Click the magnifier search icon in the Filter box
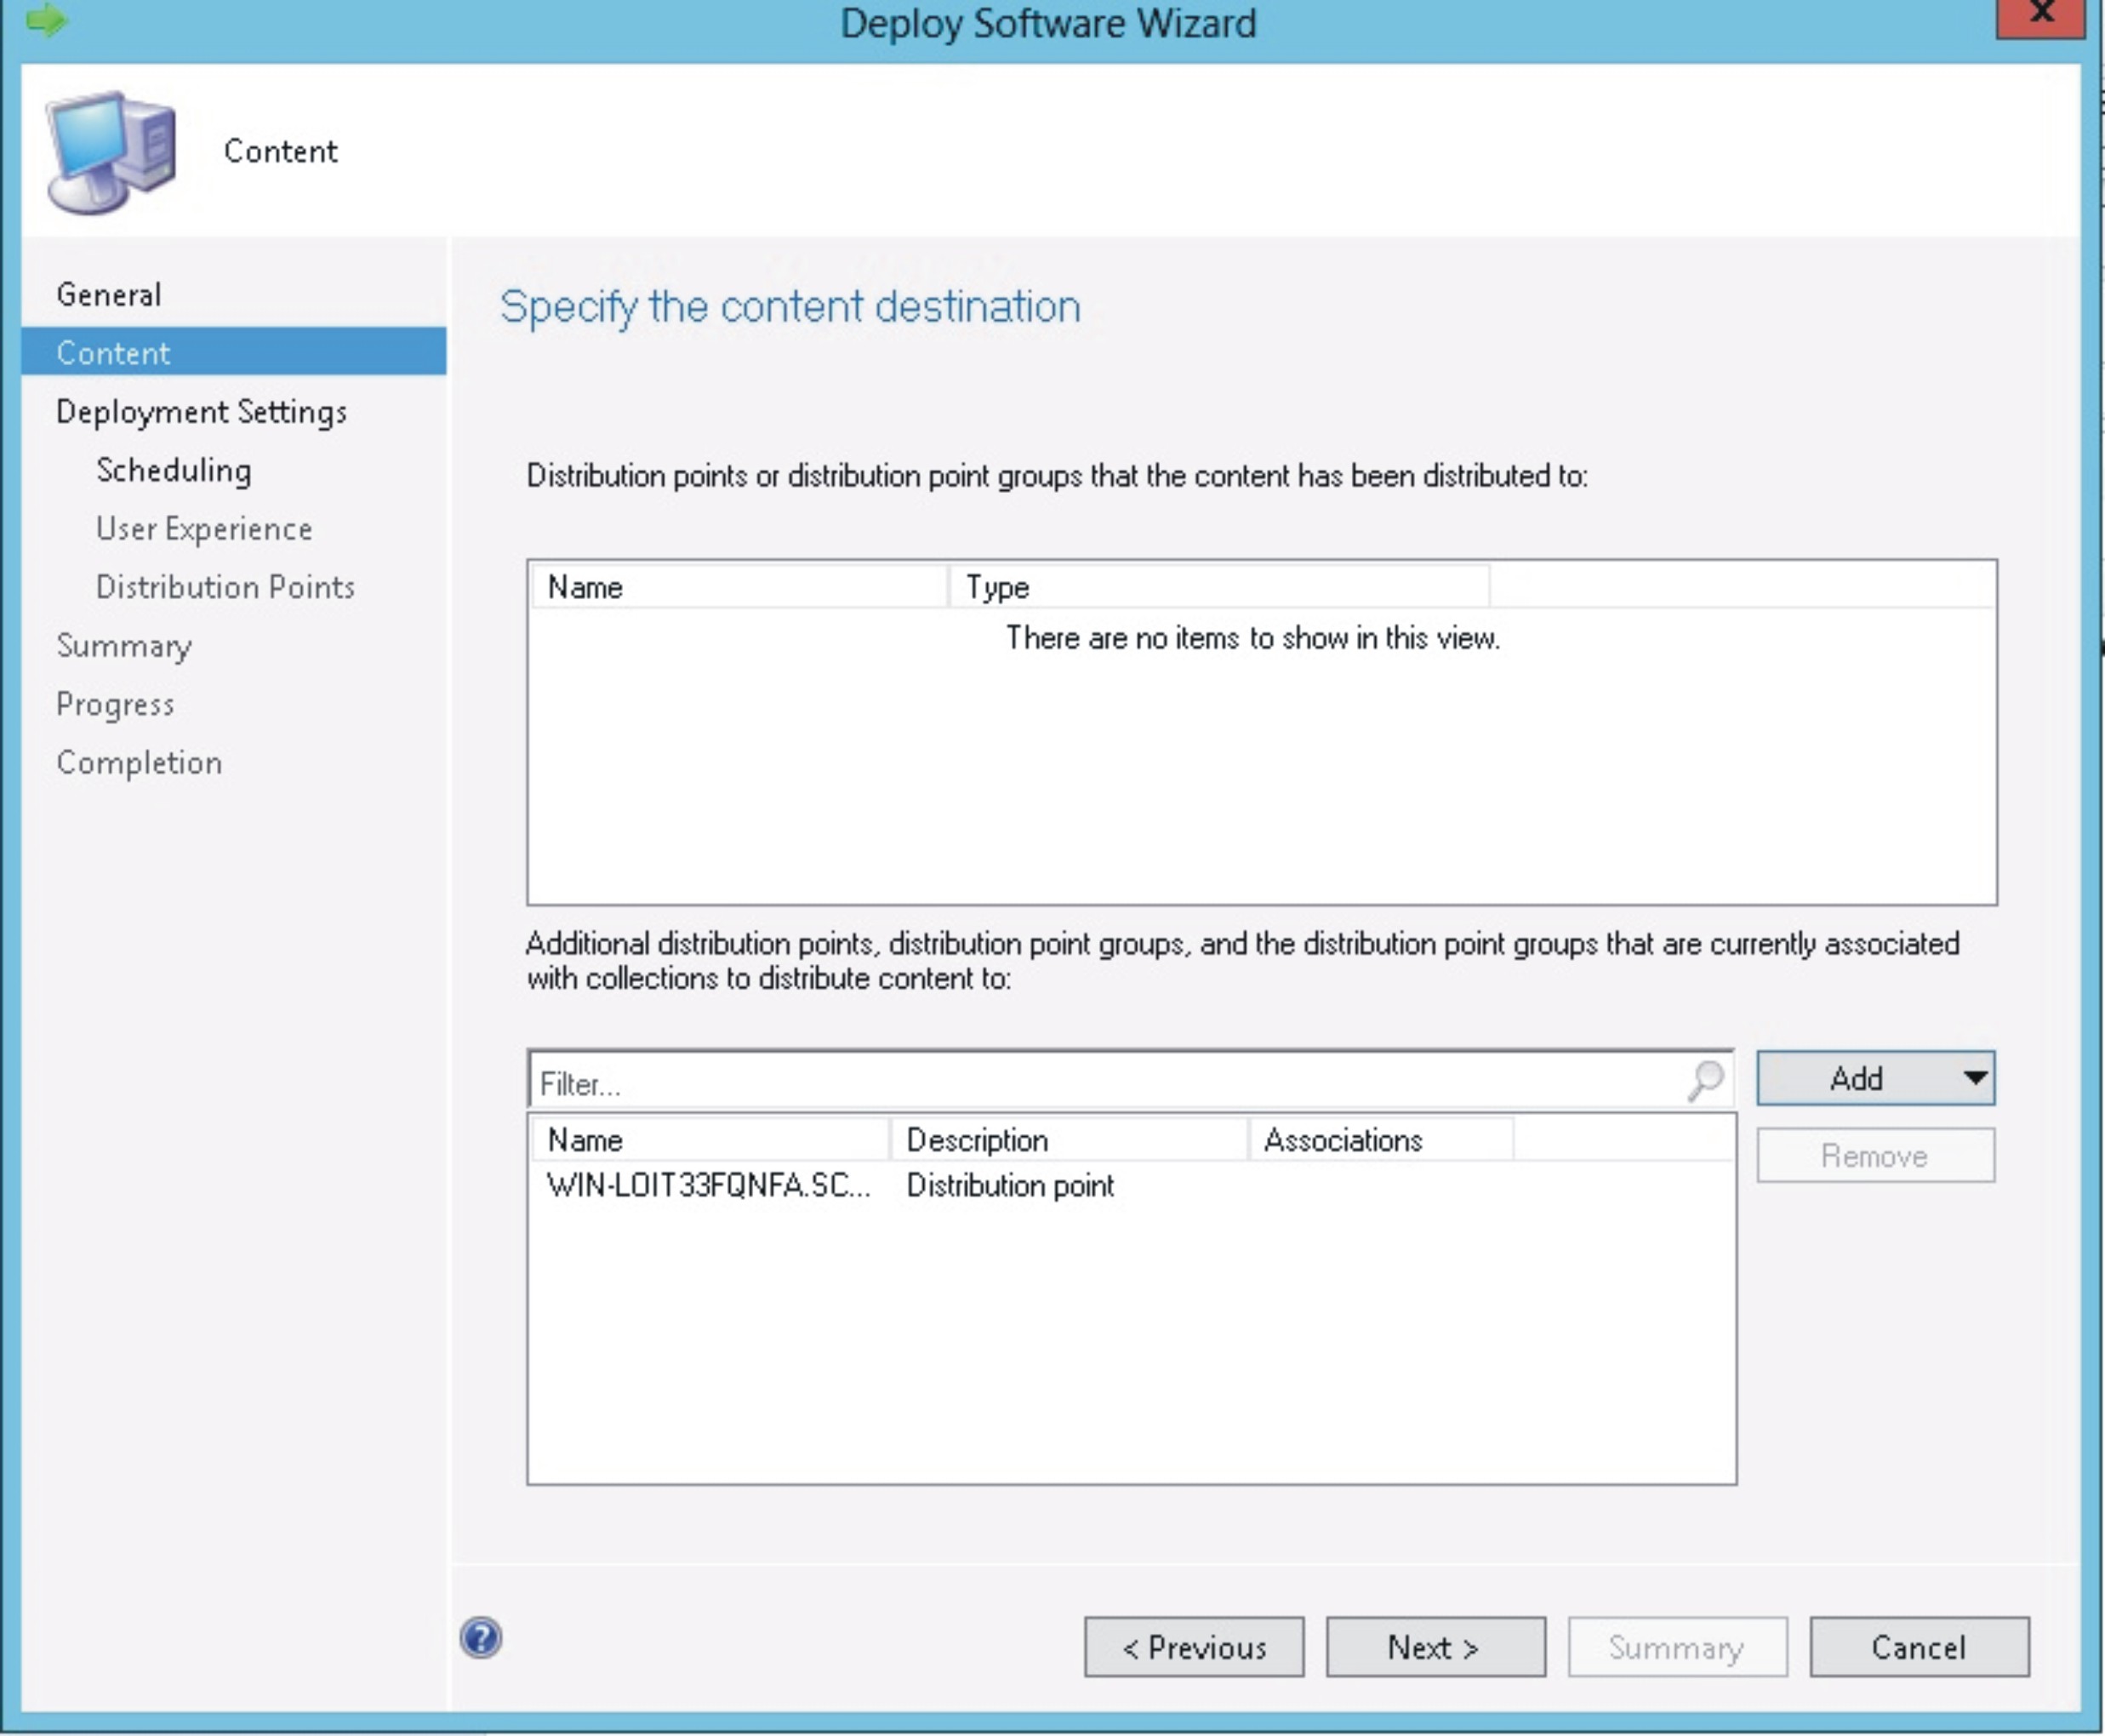The image size is (2105, 1736). tap(1705, 1080)
